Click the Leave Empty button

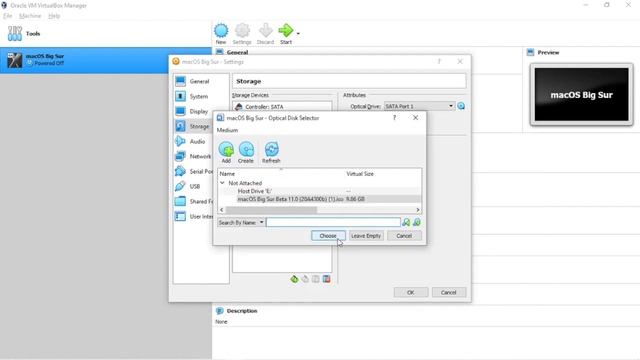(366, 236)
